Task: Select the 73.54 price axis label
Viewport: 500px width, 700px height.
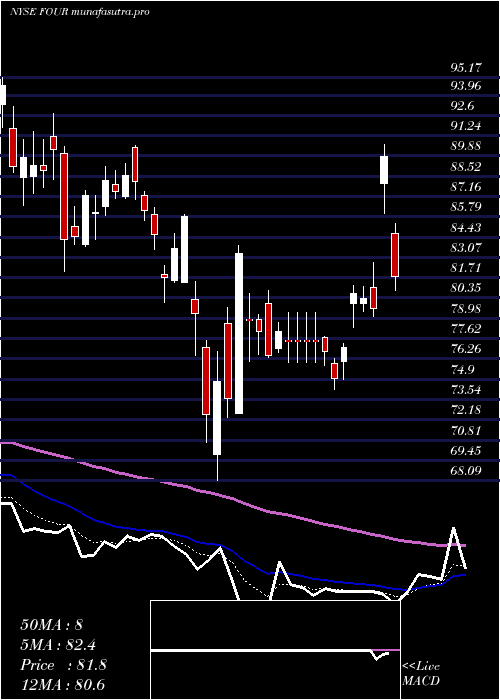Action: point(465,390)
